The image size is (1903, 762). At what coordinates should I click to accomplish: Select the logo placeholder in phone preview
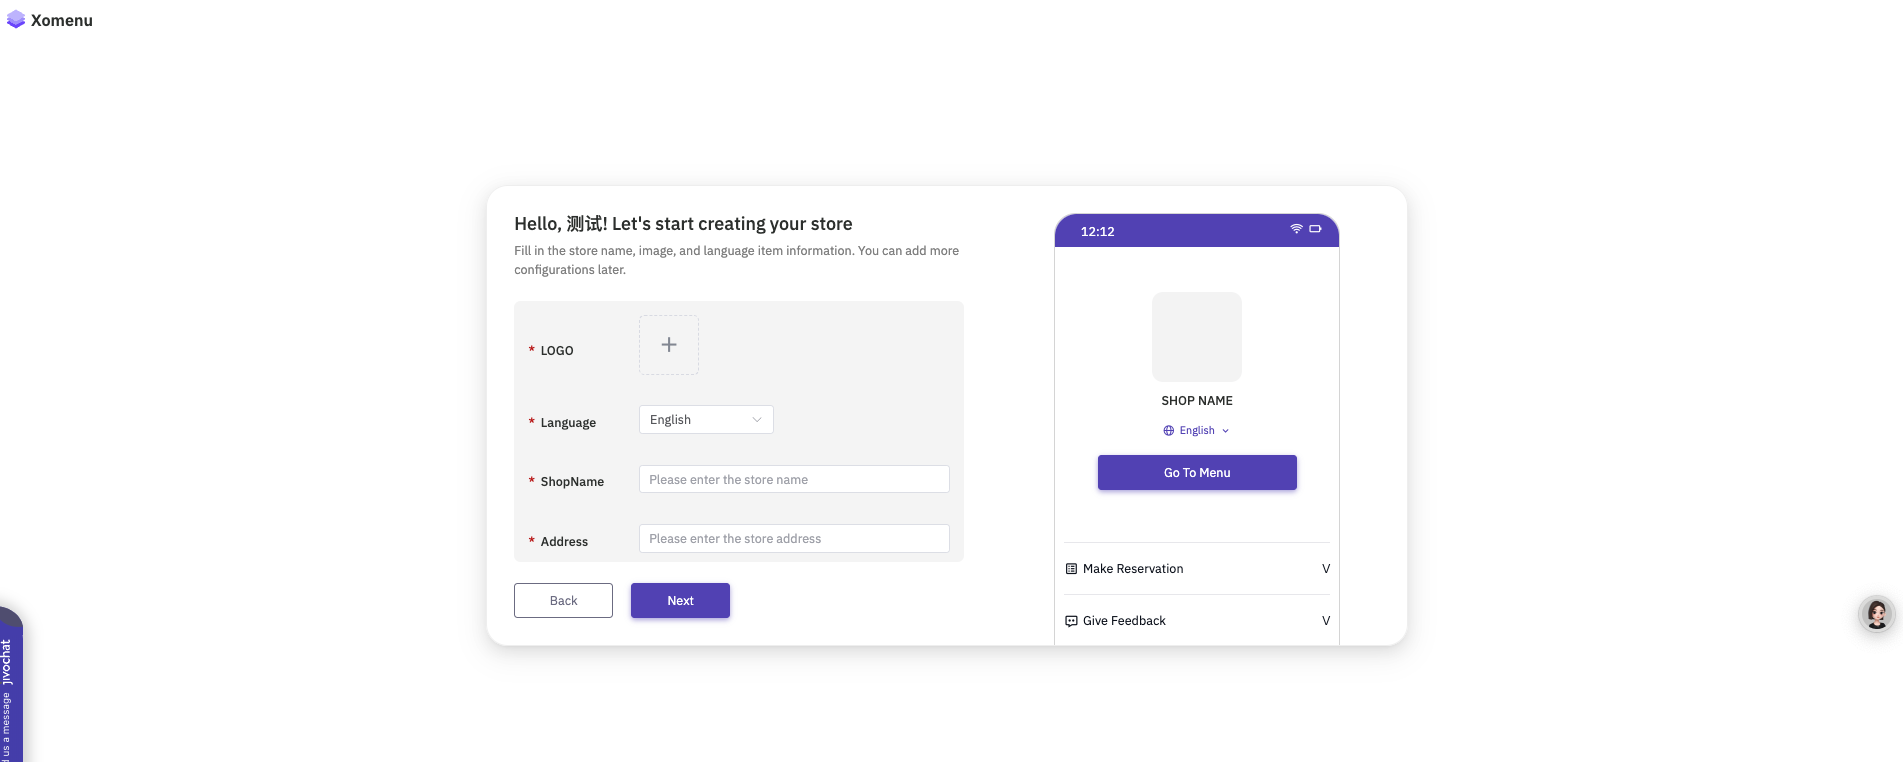1197,337
